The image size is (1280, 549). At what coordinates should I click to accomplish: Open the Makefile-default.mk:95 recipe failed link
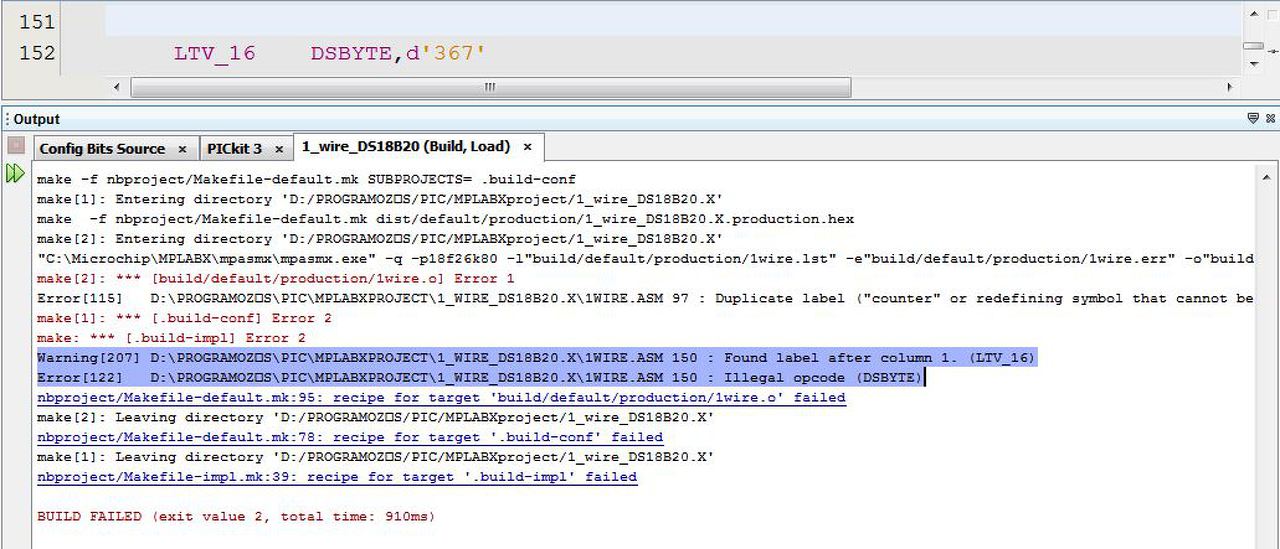pyautogui.click(x=441, y=397)
